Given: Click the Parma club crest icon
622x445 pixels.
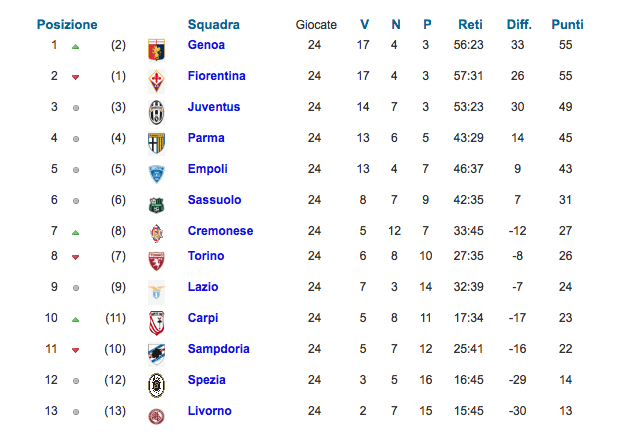Looking at the screenshot, I should coord(156,139).
